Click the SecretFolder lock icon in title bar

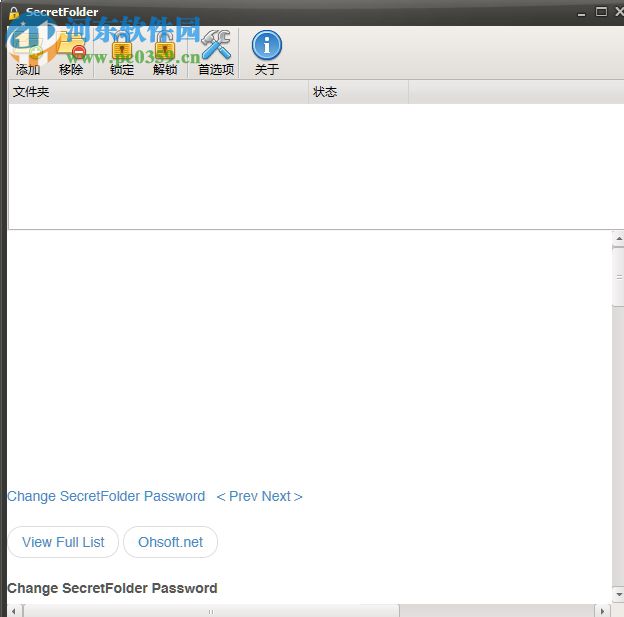[14, 13]
